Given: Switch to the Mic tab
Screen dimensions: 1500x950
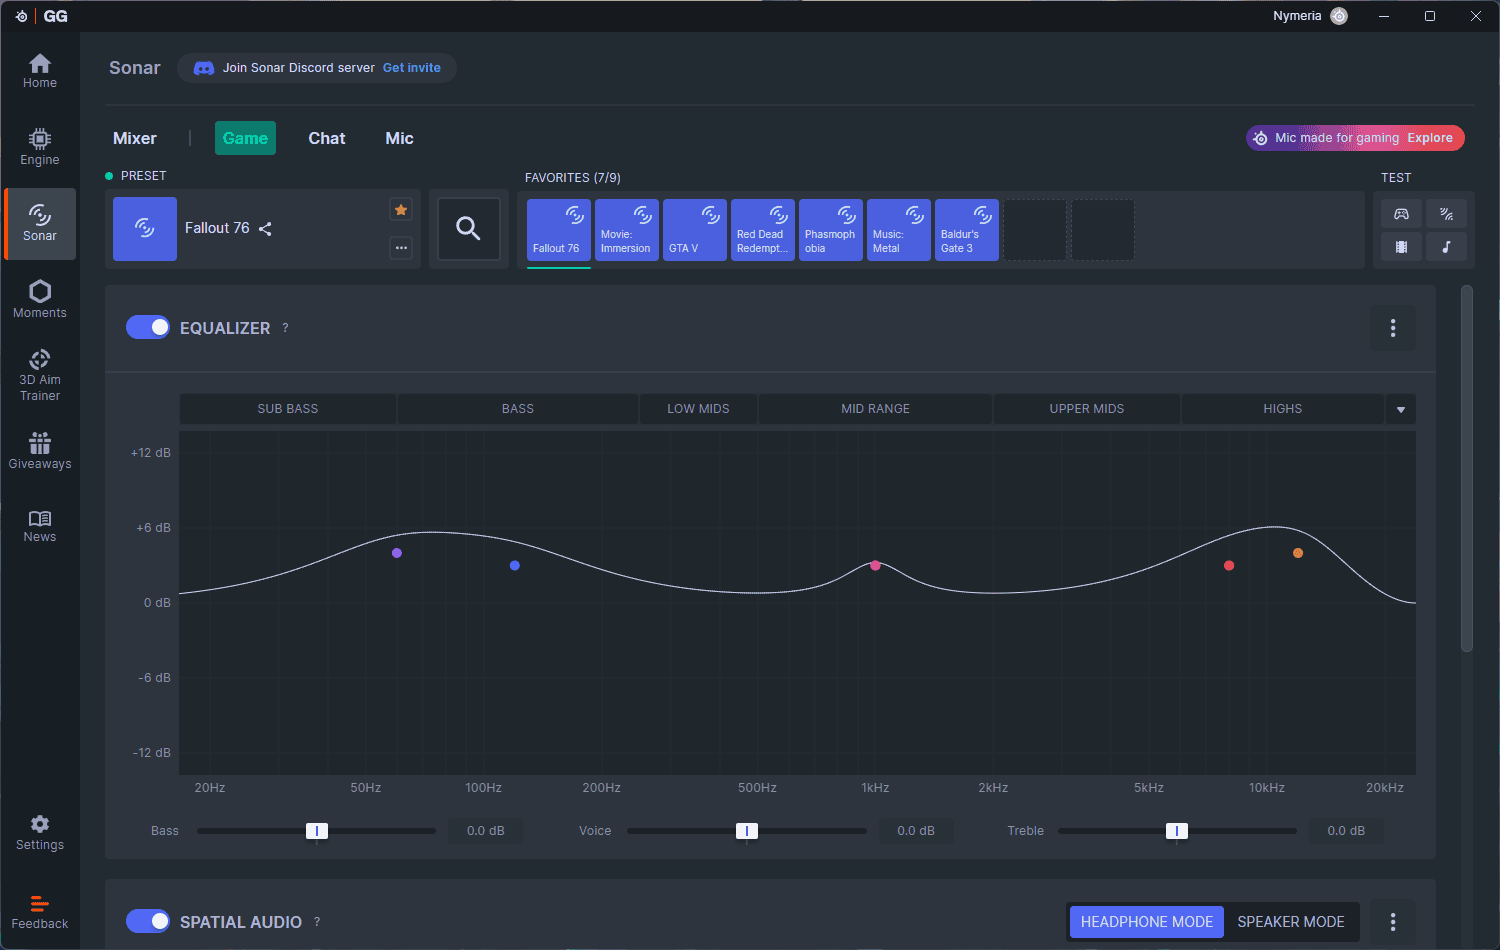Looking at the screenshot, I should pyautogui.click(x=399, y=138).
